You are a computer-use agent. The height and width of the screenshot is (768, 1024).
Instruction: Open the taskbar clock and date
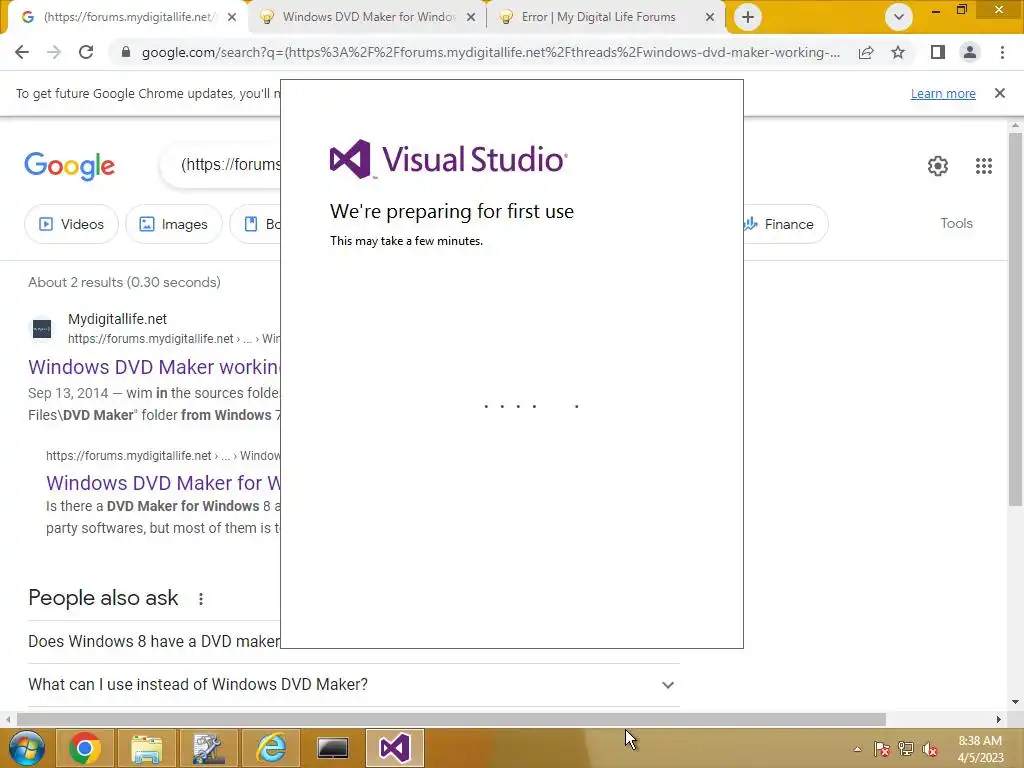[x=980, y=749]
